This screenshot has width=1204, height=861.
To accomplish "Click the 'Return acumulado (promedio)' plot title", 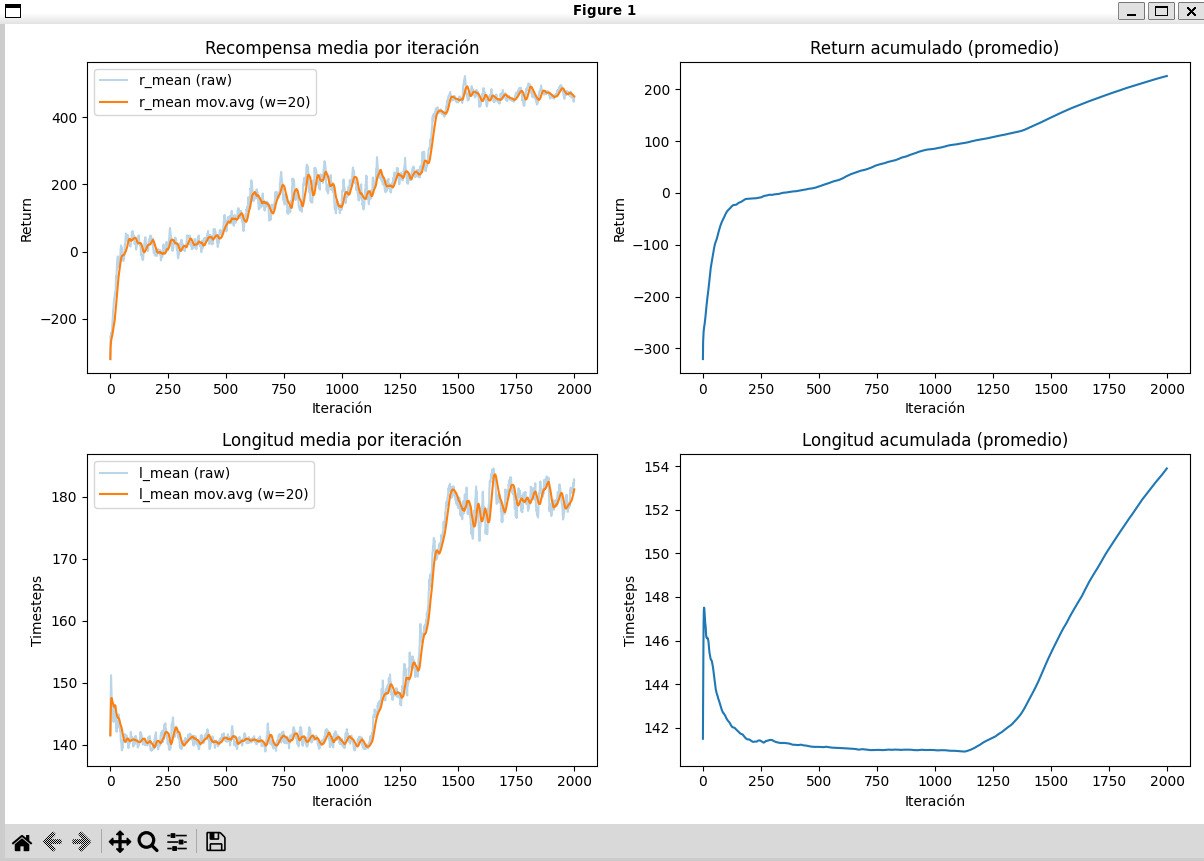I will (x=934, y=48).
